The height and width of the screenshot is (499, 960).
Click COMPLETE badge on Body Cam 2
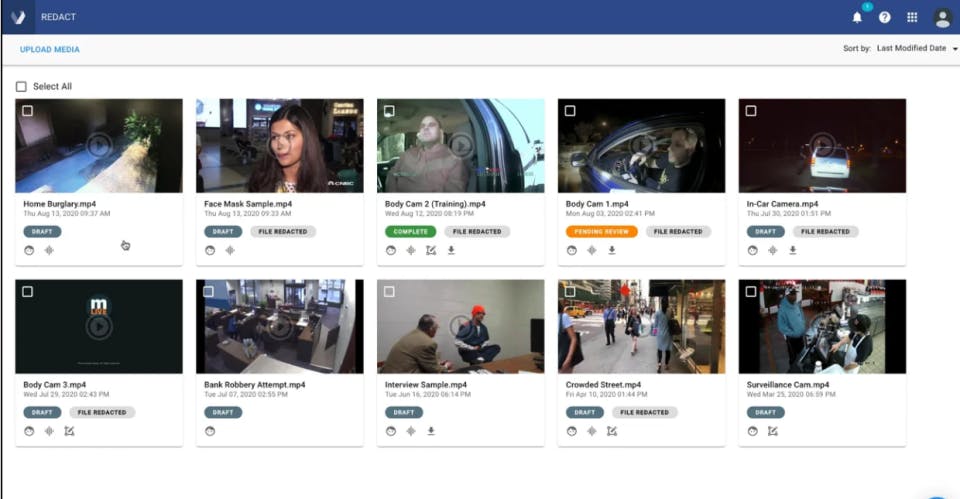tap(410, 231)
